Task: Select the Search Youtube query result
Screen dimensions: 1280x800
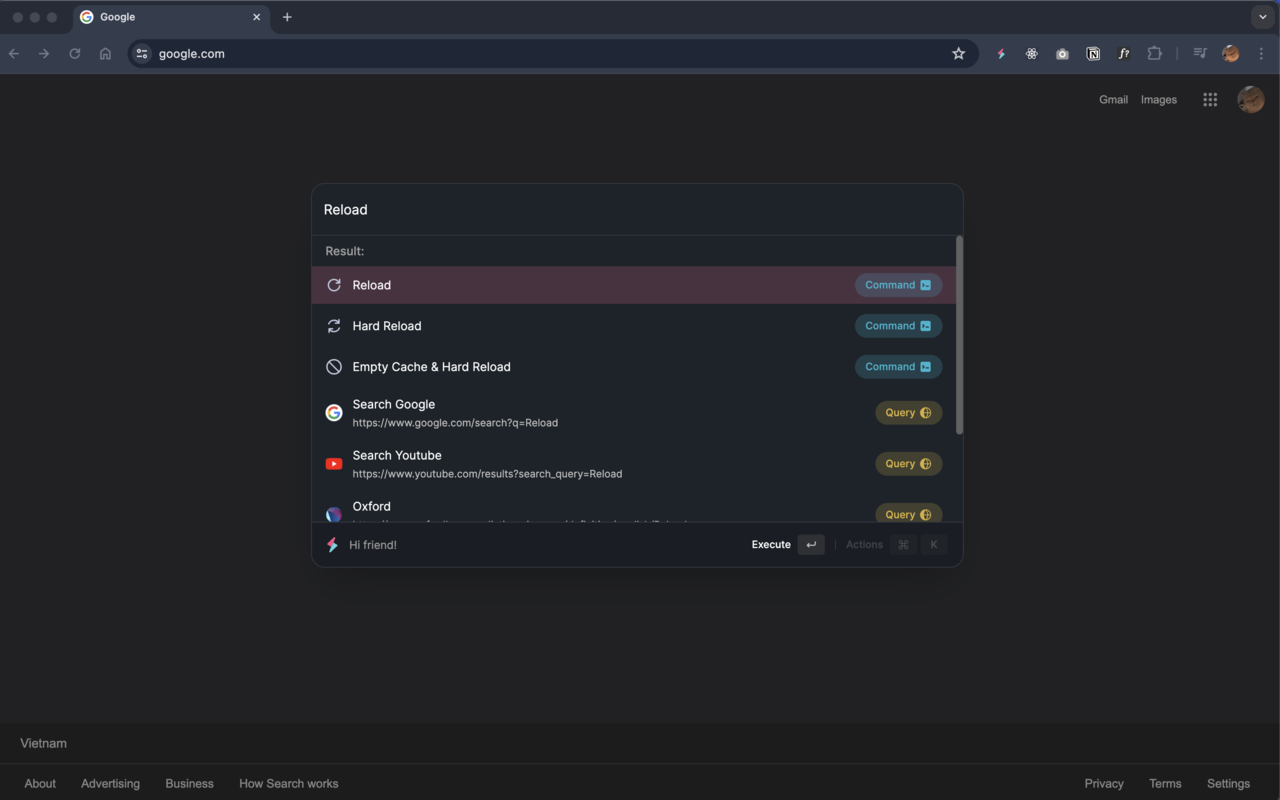Action: (634, 464)
